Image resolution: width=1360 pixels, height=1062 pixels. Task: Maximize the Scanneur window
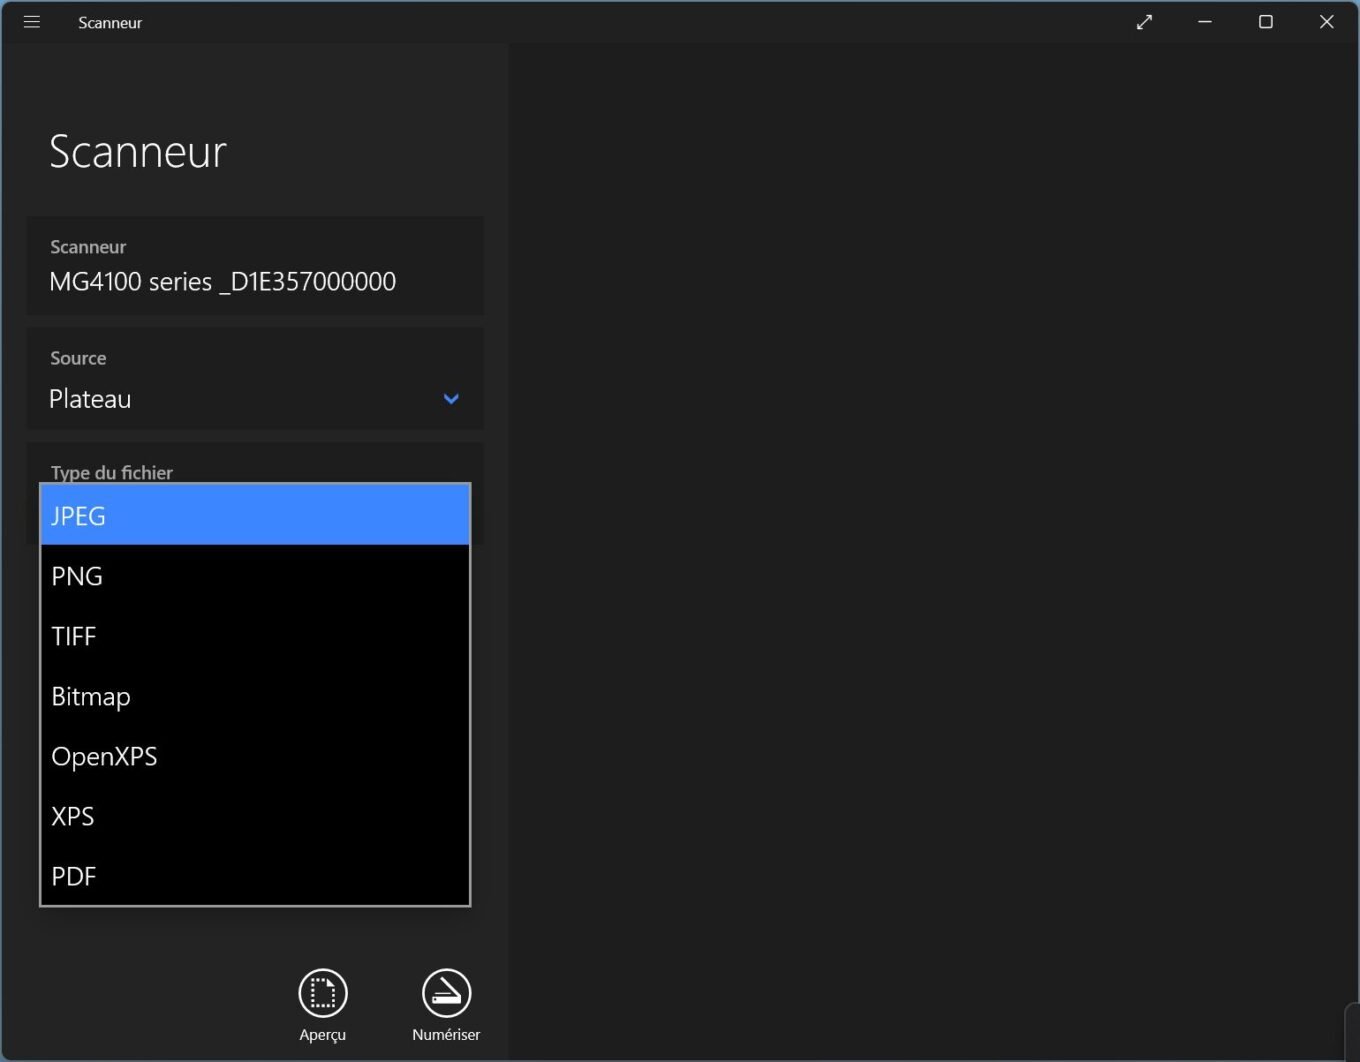(x=1266, y=22)
